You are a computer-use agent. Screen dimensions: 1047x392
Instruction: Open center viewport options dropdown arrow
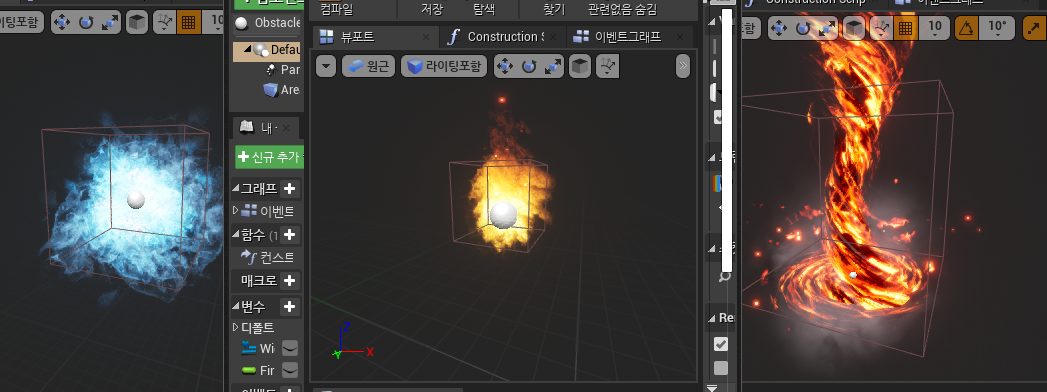coord(326,67)
